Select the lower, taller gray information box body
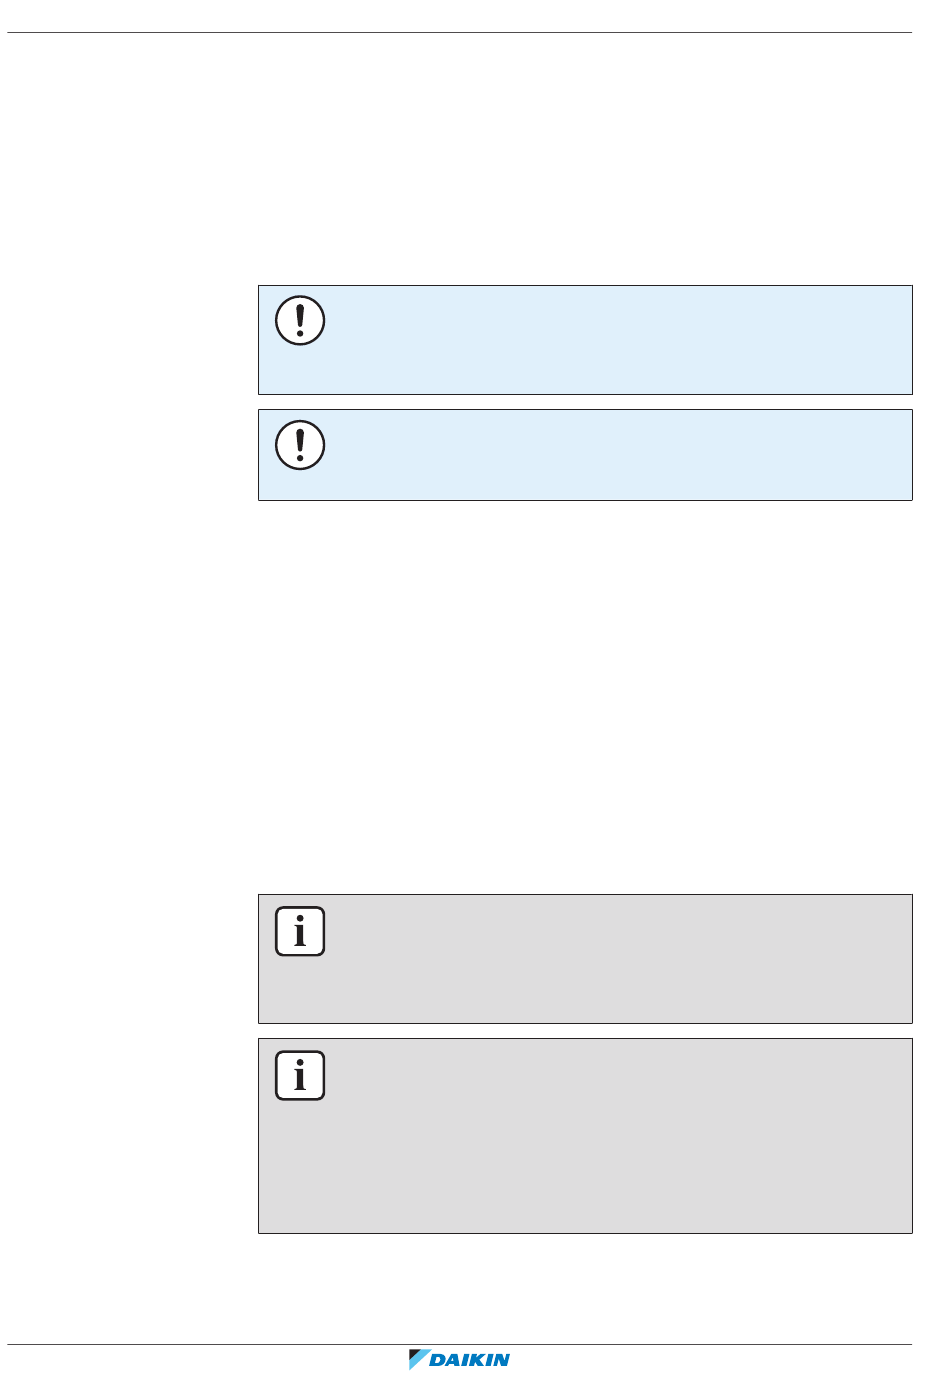This screenshot has width=950, height=1387. point(585,1136)
